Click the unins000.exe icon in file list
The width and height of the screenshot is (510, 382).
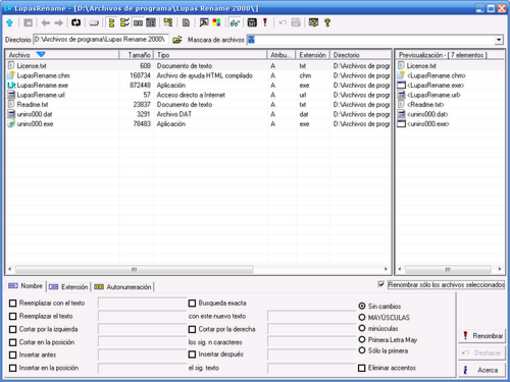pyautogui.click(x=11, y=124)
